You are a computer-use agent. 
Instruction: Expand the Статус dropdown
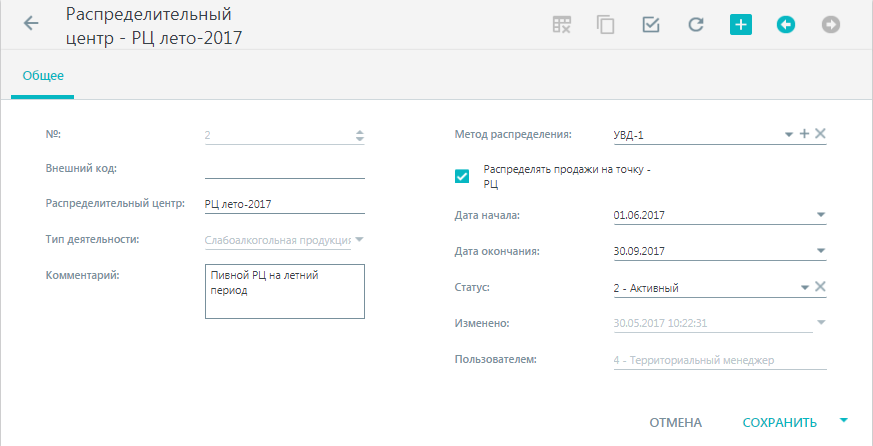pyautogui.click(x=805, y=288)
